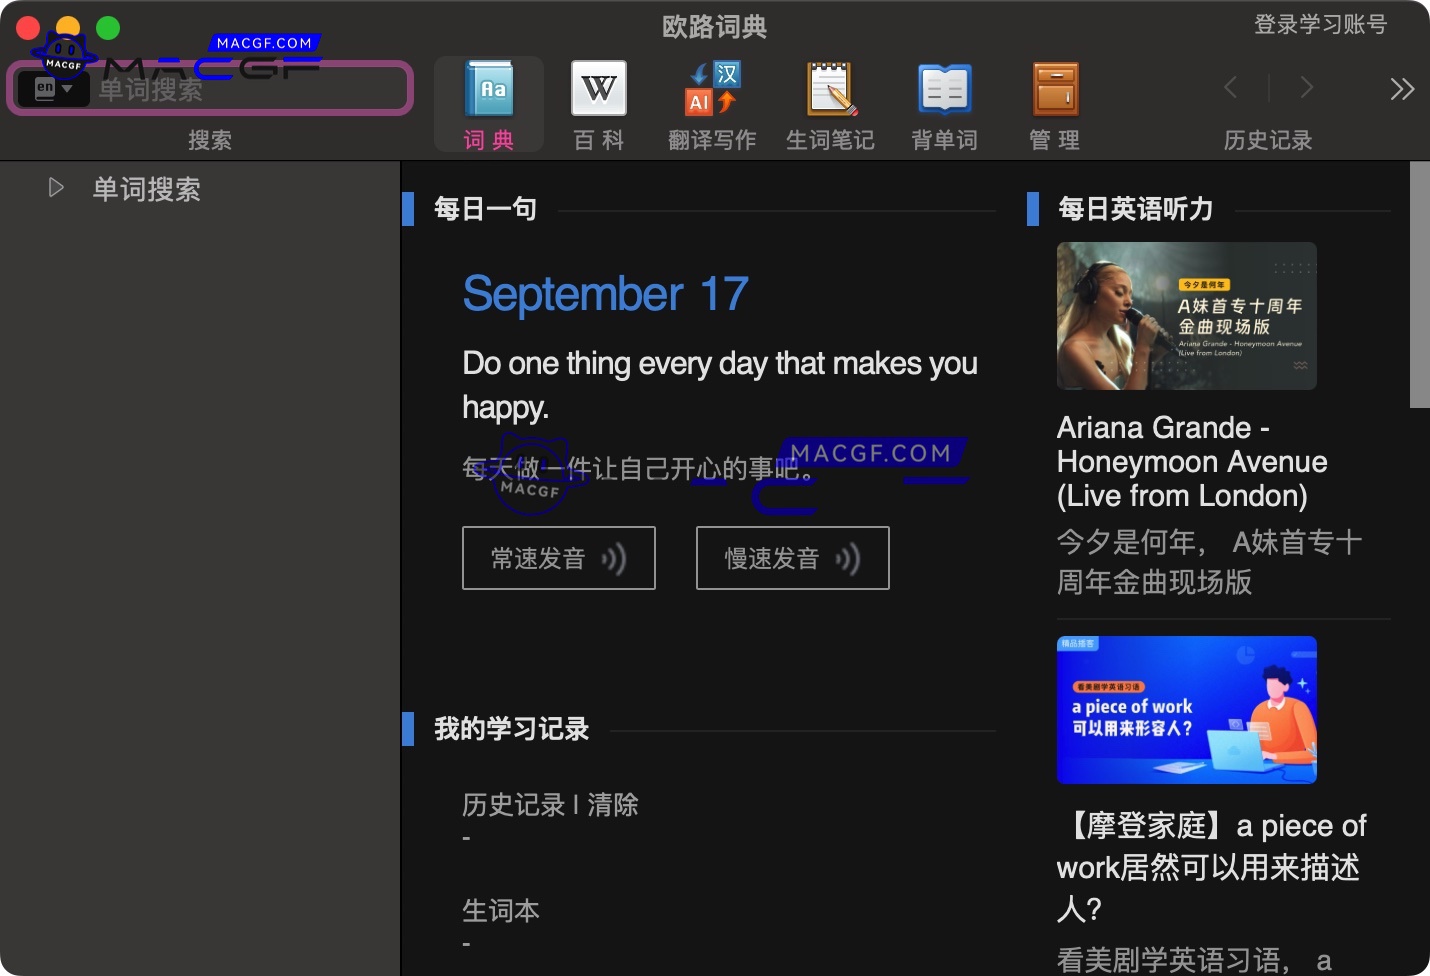Click the search 搜索 magnifier area
The width and height of the screenshot is (1430, 976).
tap(210, 140)
